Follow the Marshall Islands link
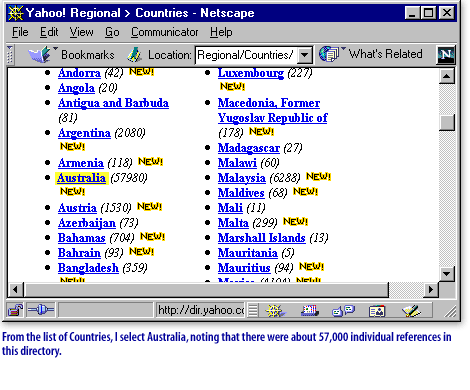Screen dimensions: 470x390 262,238
